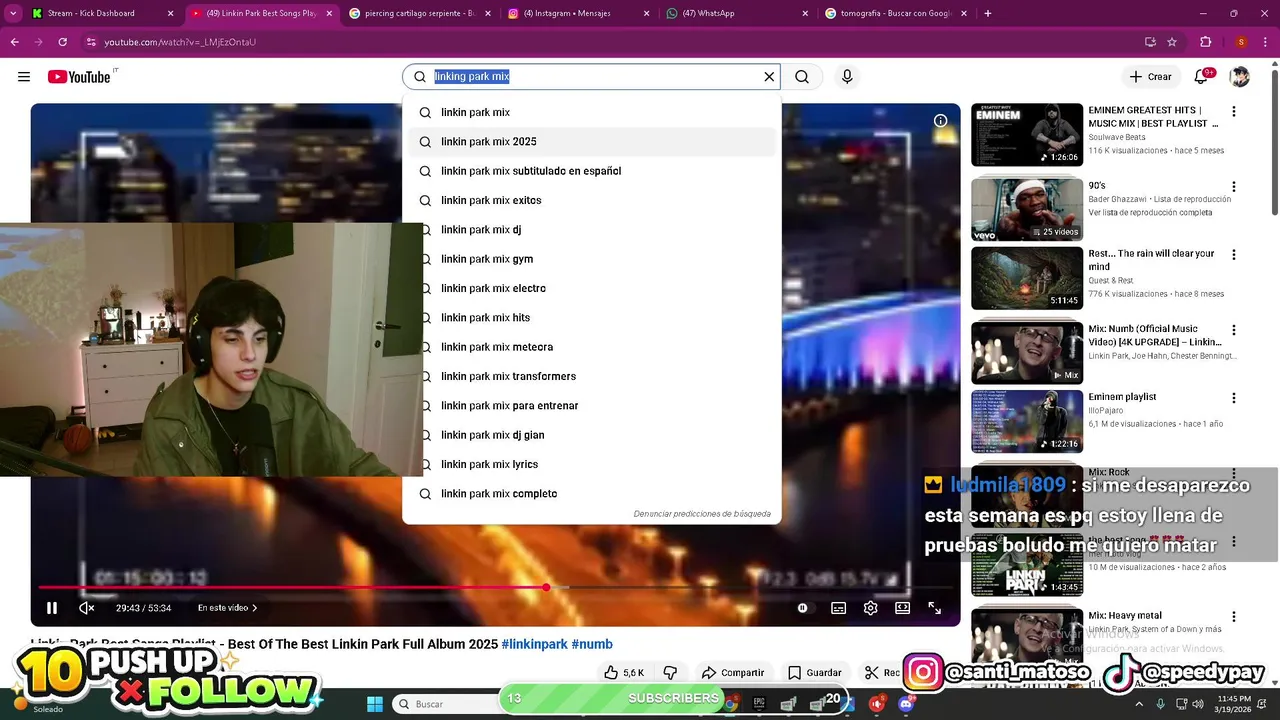The image size is (1280, 720).
Task: Click the Compartir share button
Action: (733, 673)
